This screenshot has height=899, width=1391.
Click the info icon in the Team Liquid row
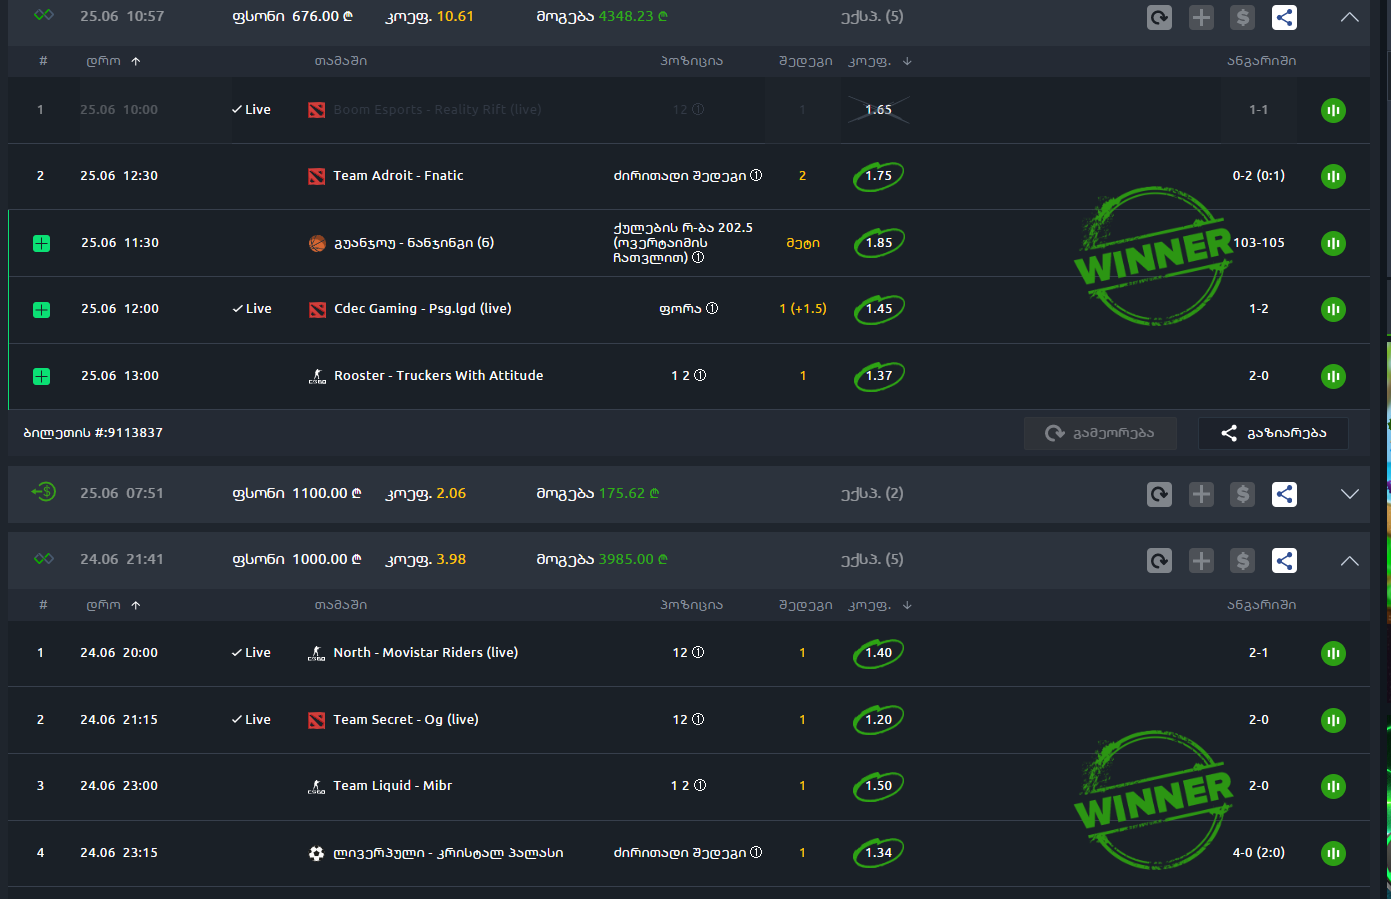tap(700, 785)
